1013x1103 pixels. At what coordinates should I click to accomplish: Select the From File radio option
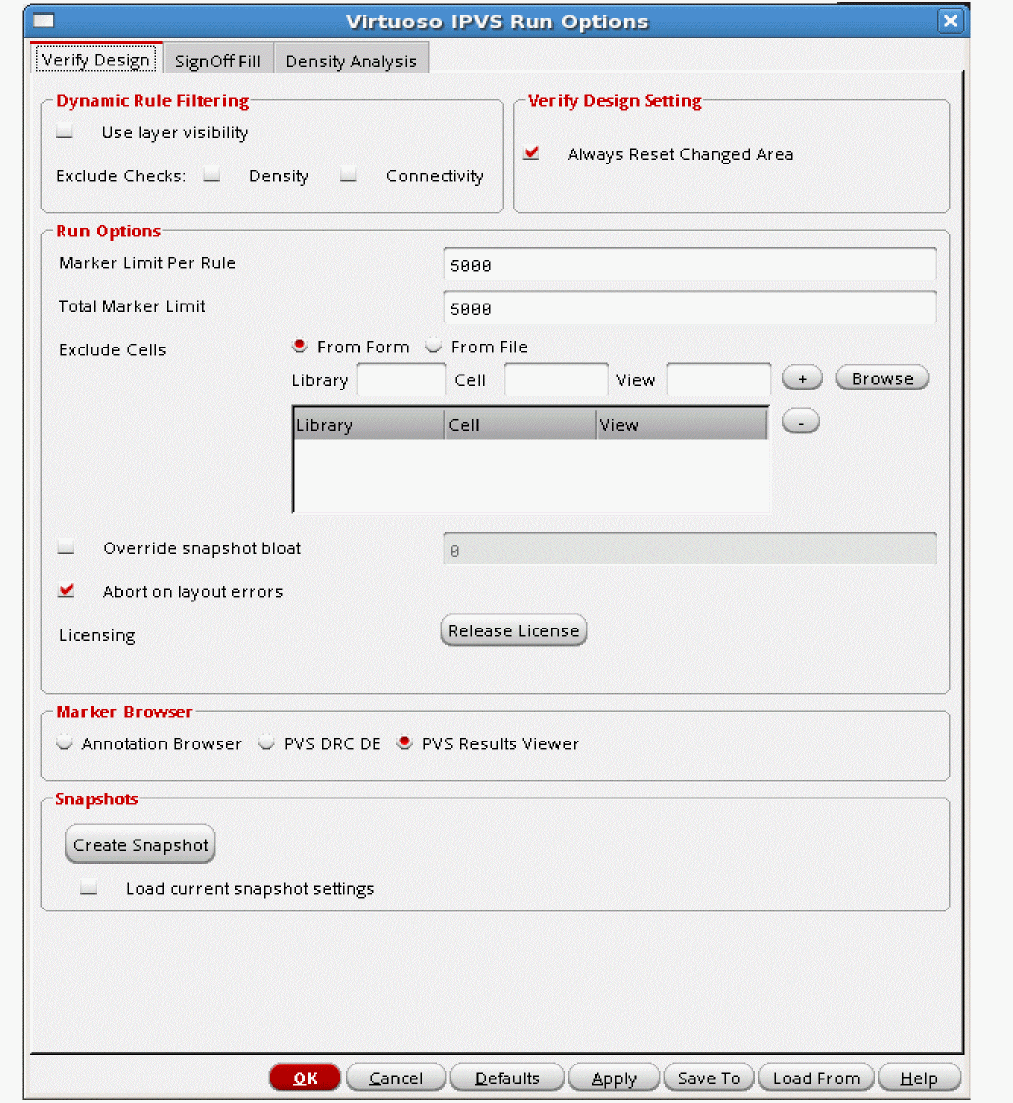point(433,346)
